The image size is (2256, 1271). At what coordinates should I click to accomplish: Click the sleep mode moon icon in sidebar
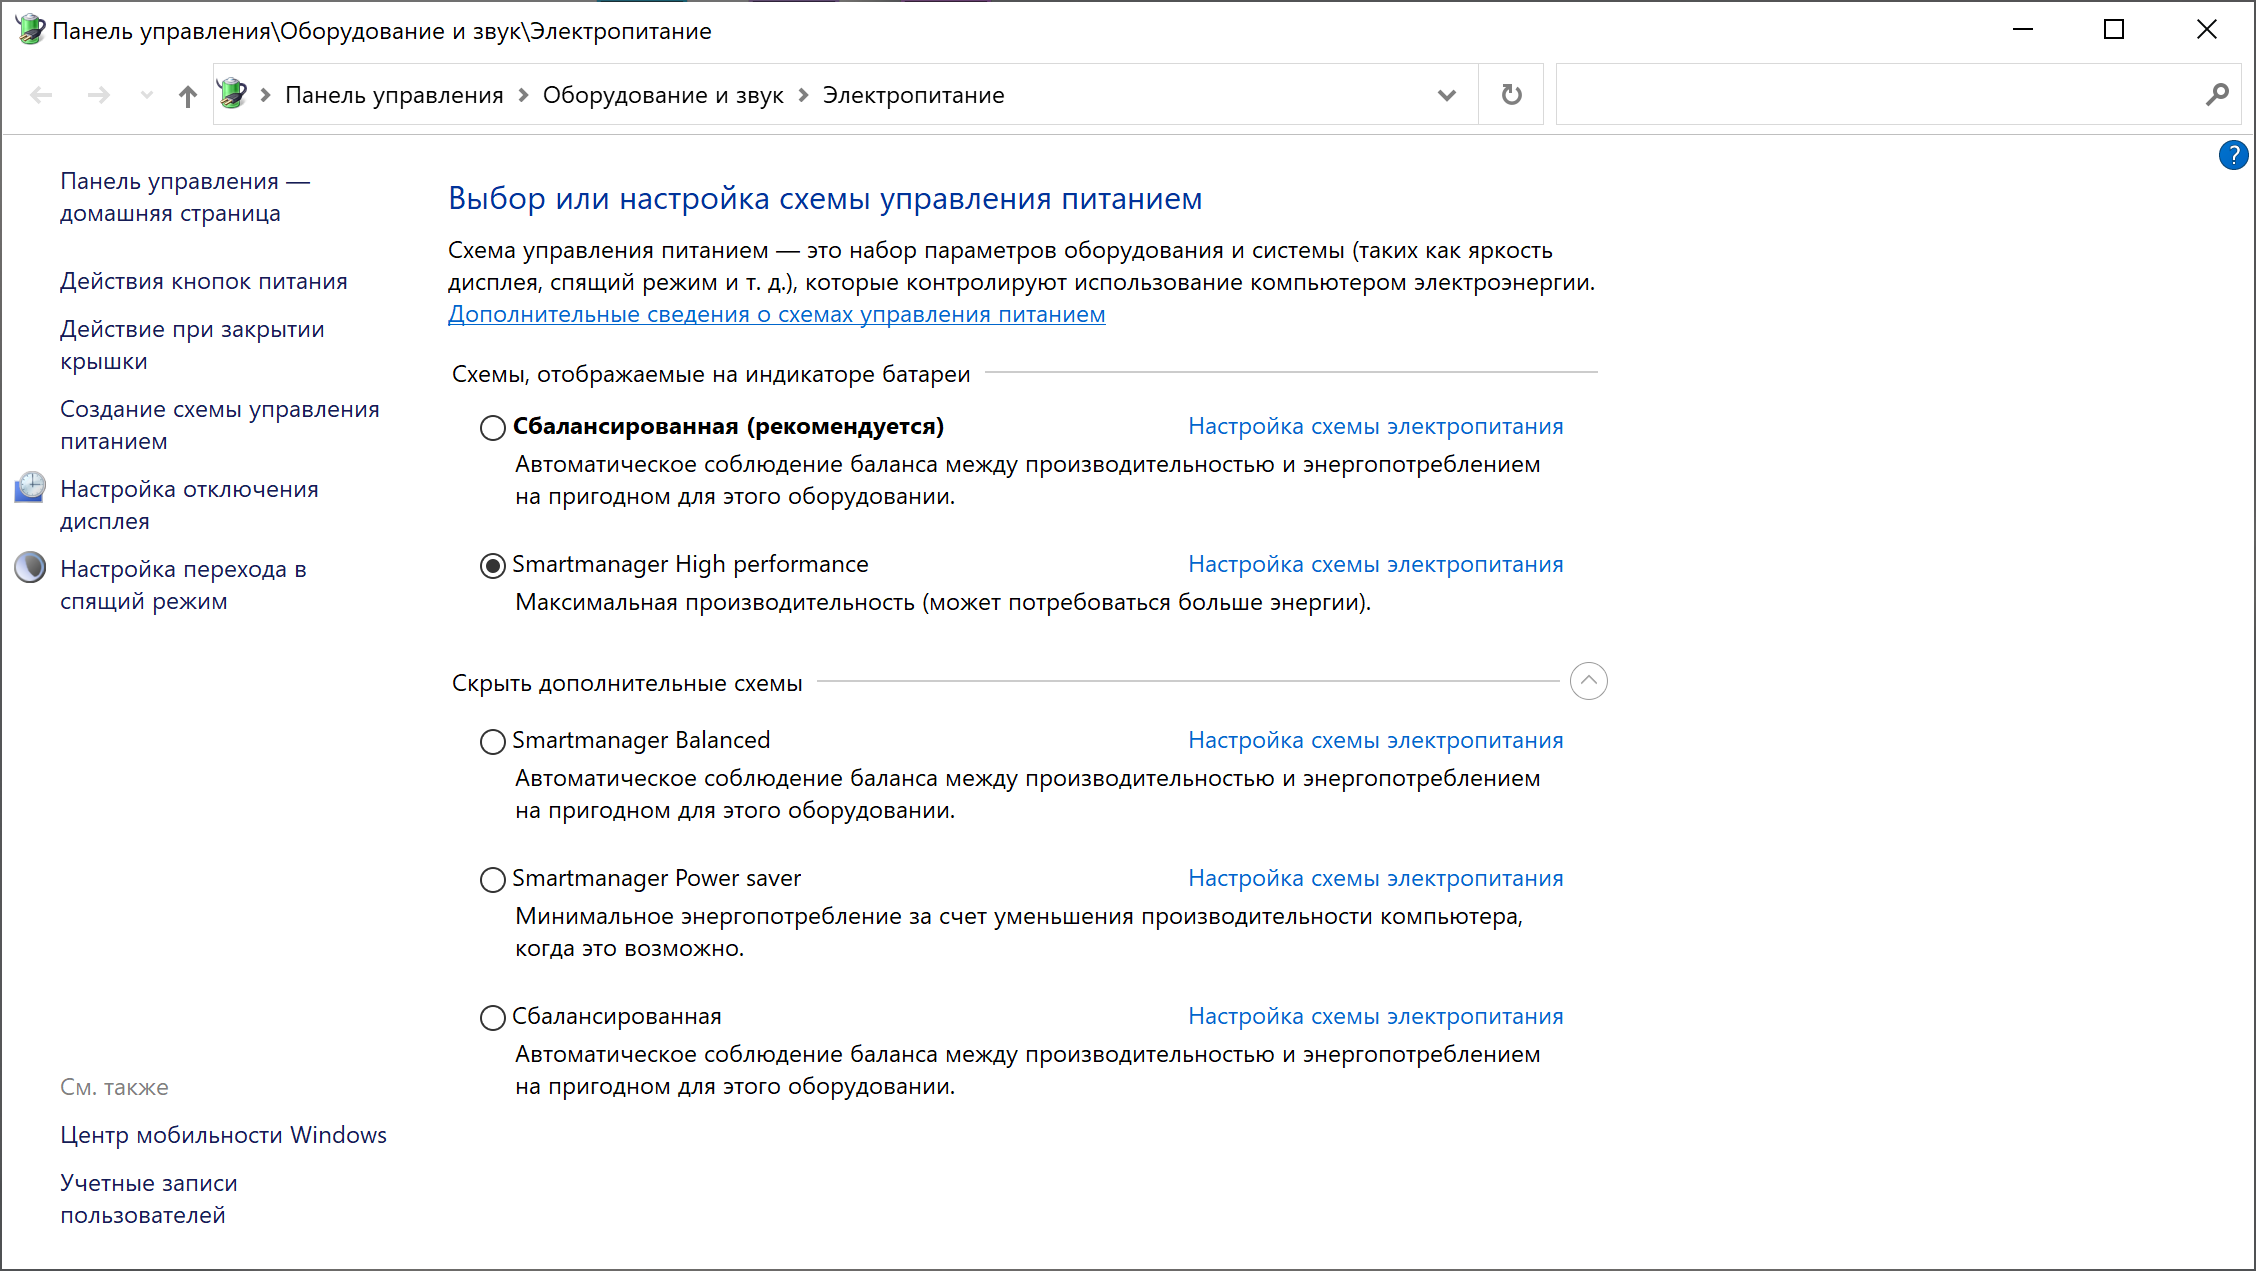30,567
